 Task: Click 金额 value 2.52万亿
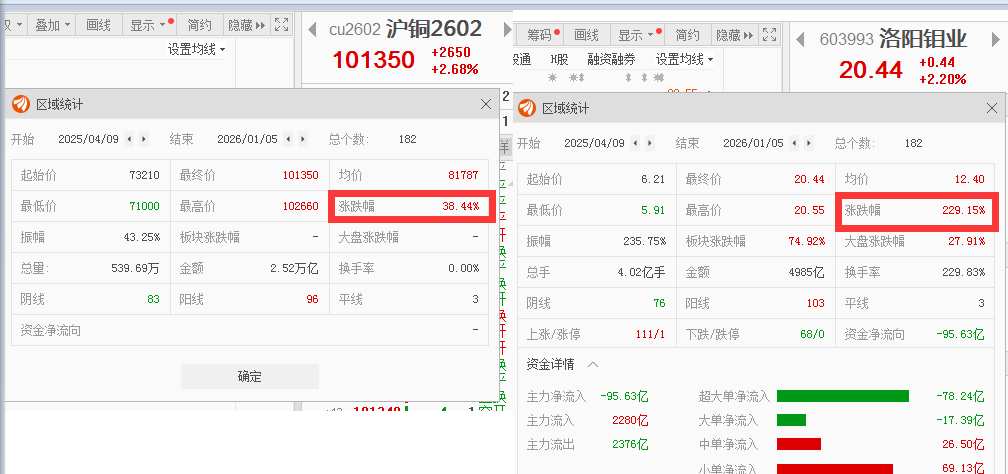294,268
